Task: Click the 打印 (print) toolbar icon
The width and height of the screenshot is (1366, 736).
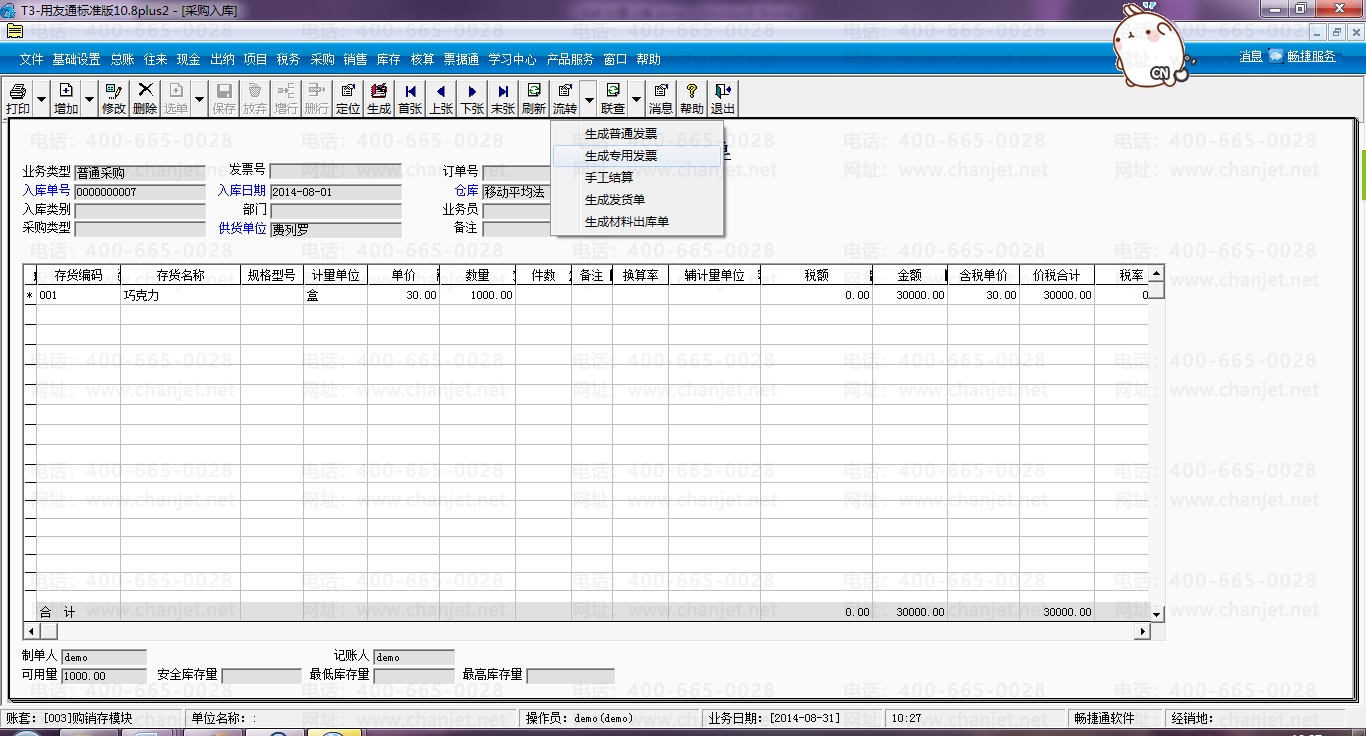Action: [x=18, y=98]
